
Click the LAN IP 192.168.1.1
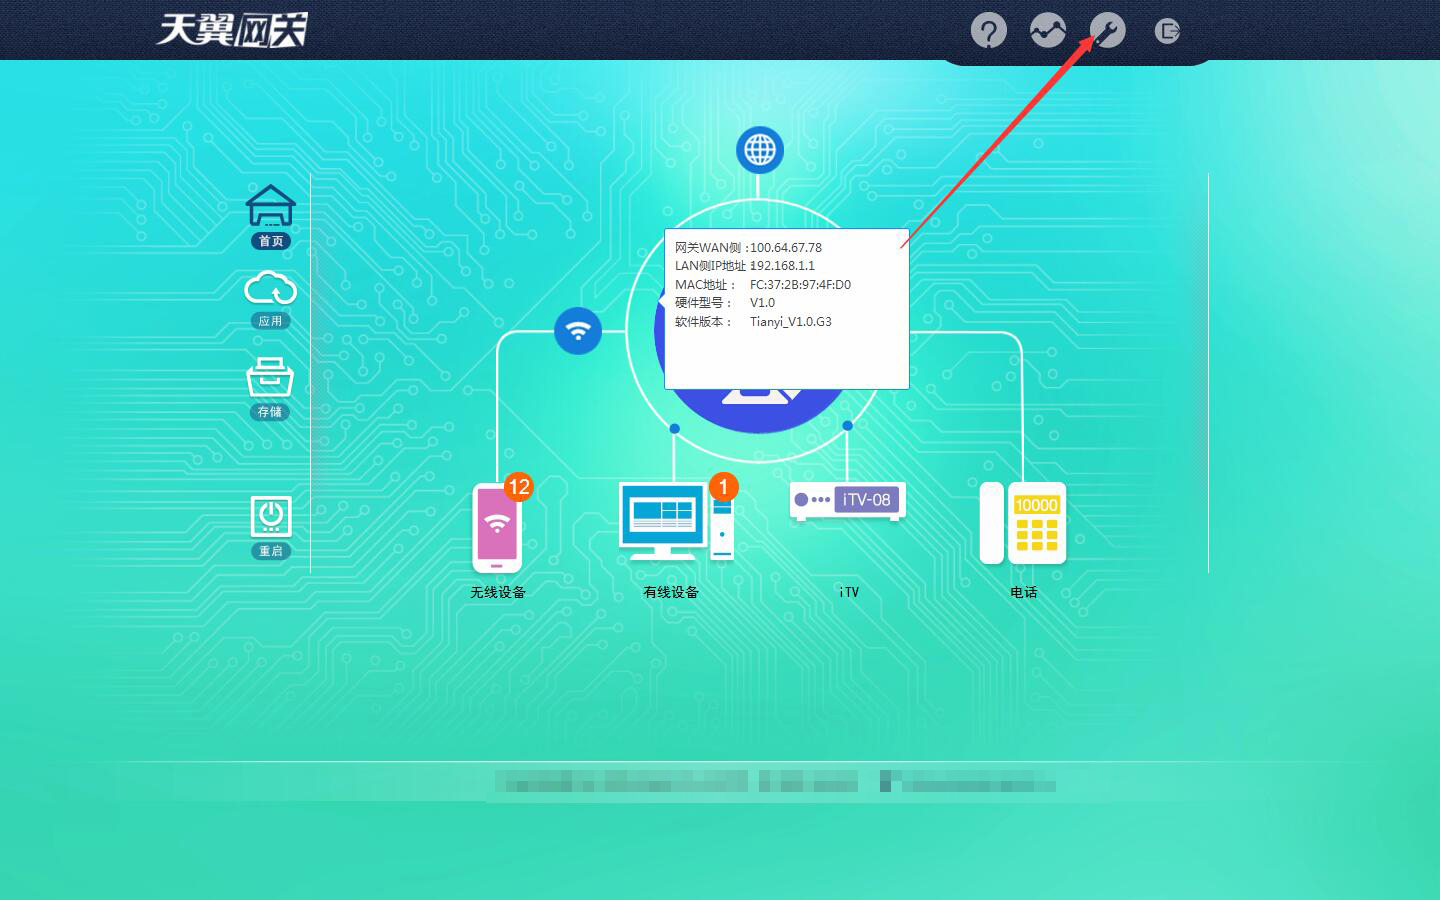tap(783, 265)
